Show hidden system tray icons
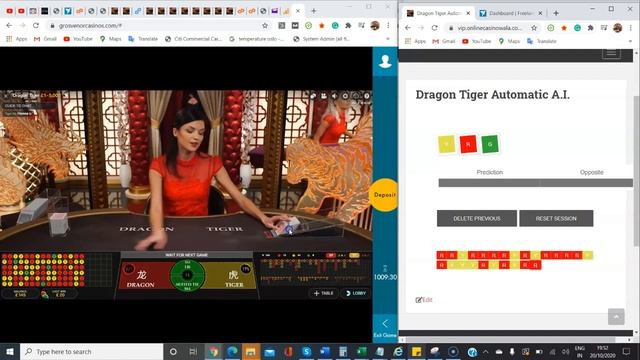 486,351
